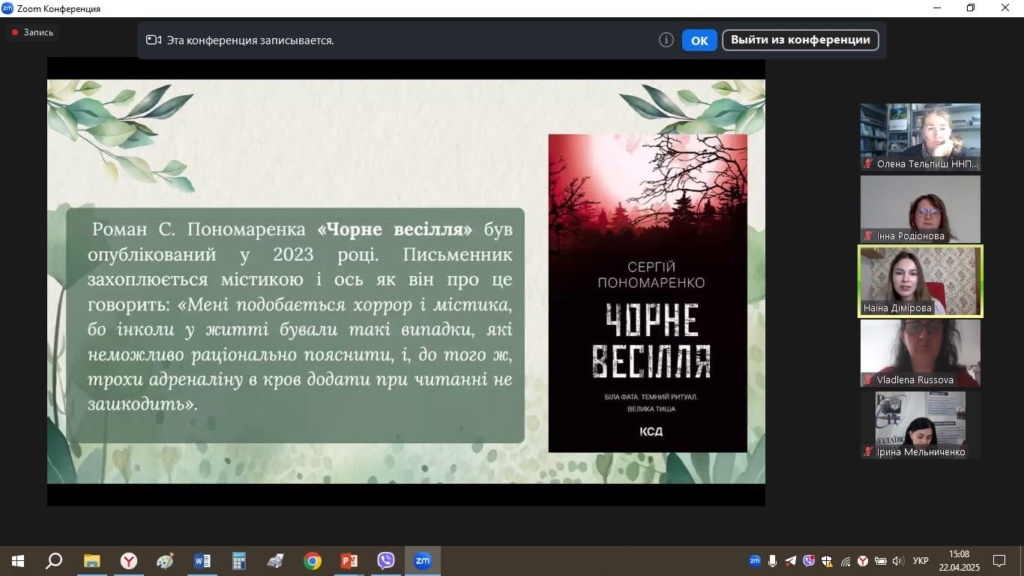Image resolution: width=1024 pixels, height=576 pixels.
Task: Open Calculator from the taskbar
Action: coord(239,561)
